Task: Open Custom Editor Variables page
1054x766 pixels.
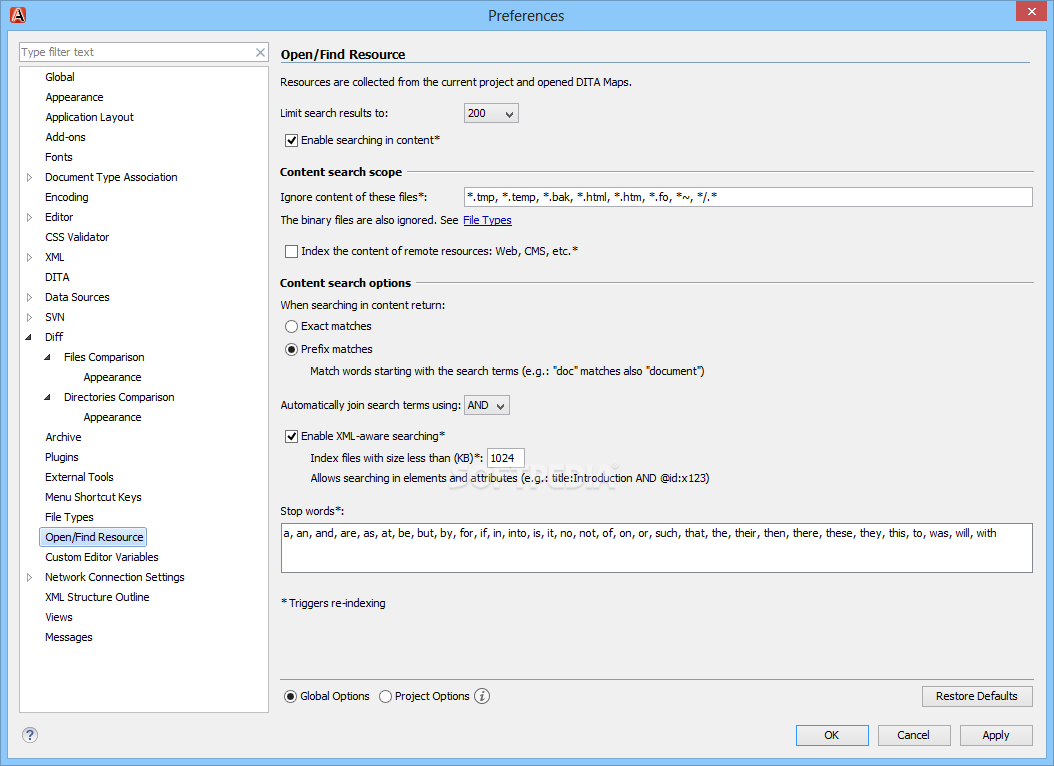Action: (x=102, y=557)
